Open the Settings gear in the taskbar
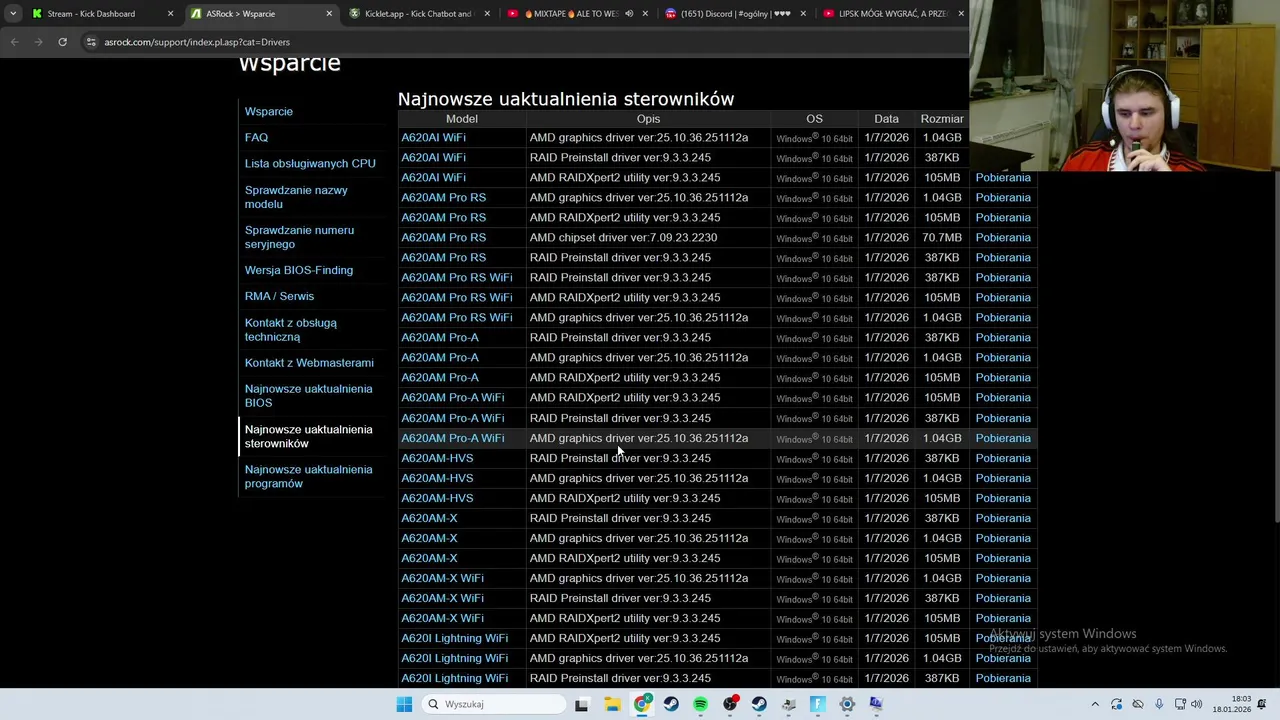 tap(847, 704)
